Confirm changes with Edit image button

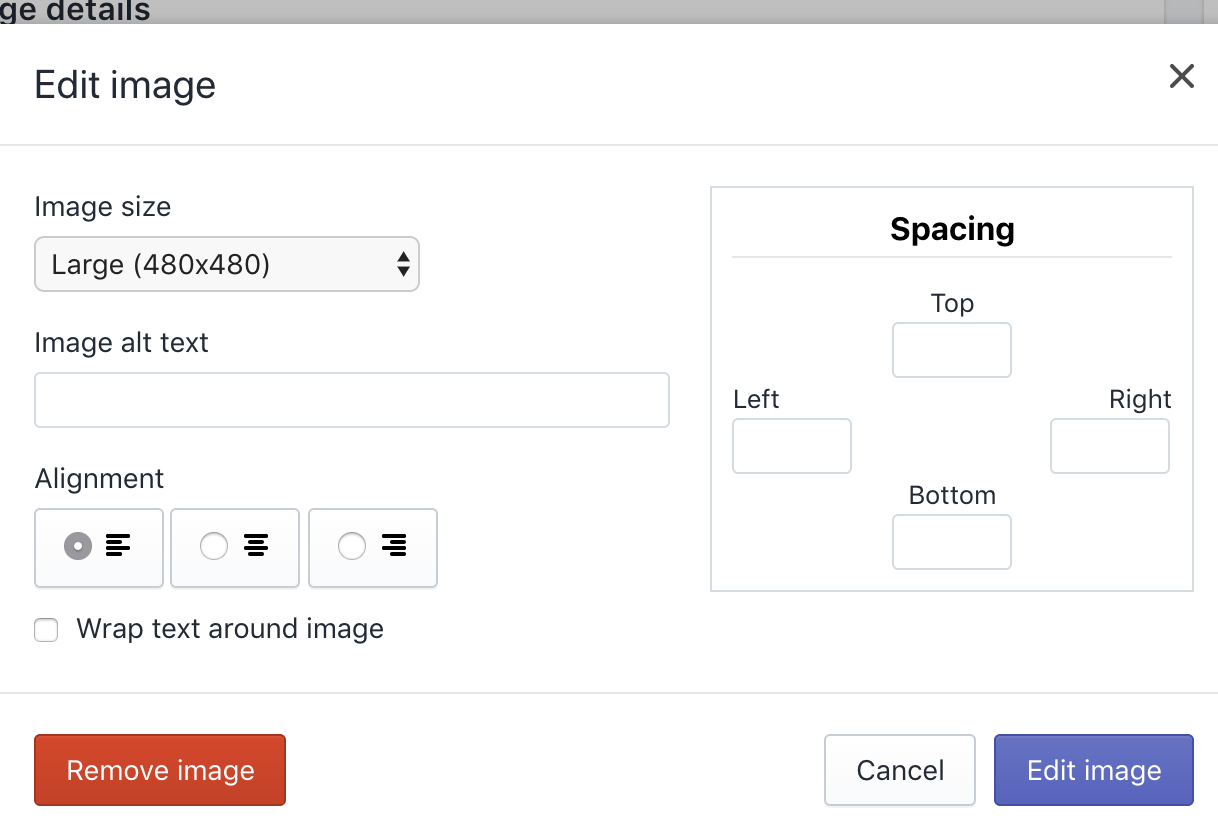(1093, 770)
